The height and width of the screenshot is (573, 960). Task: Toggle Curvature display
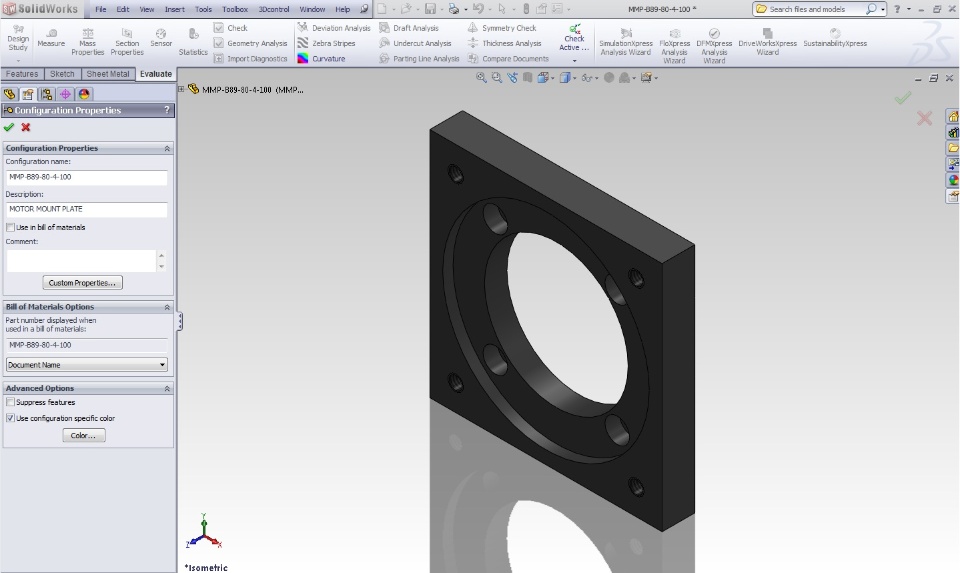(x=321, y=59)
